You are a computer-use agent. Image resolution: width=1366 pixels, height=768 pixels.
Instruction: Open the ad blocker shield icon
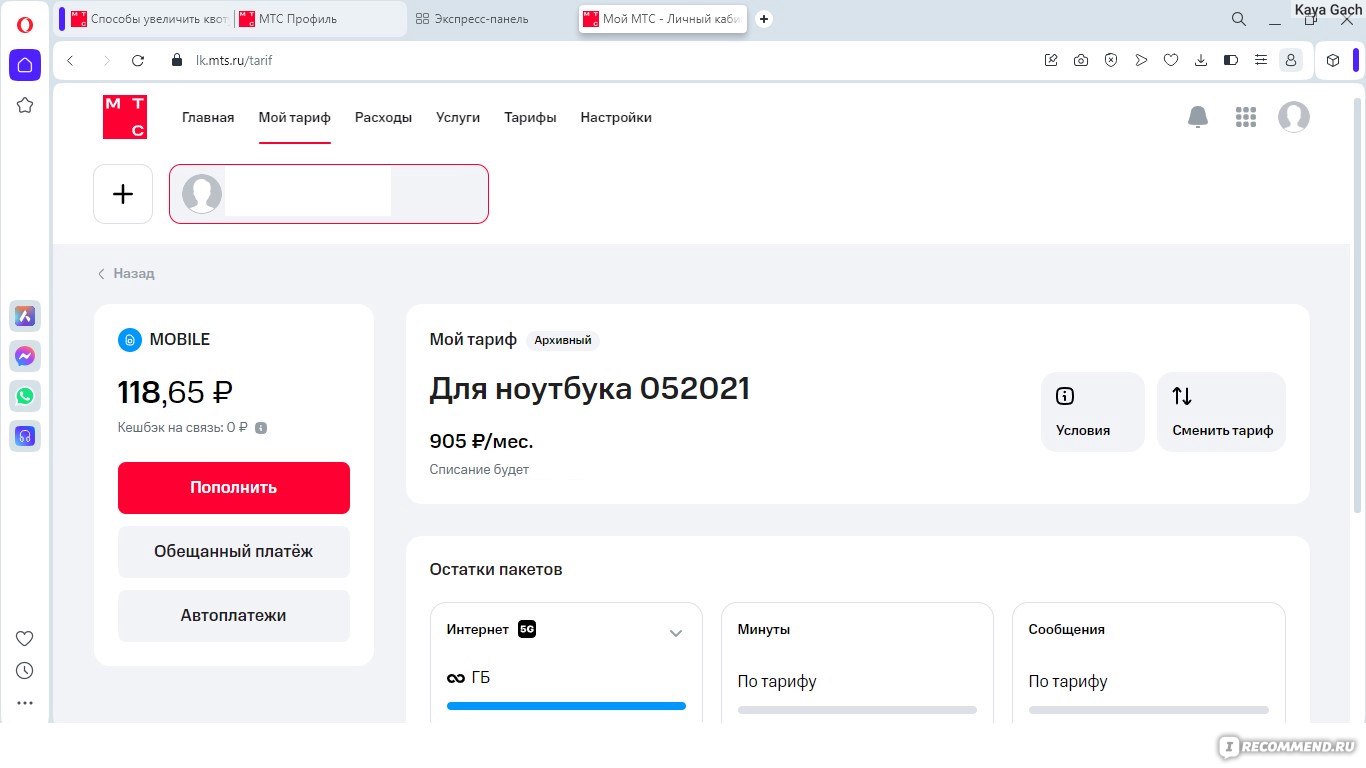pos(1111,61)
